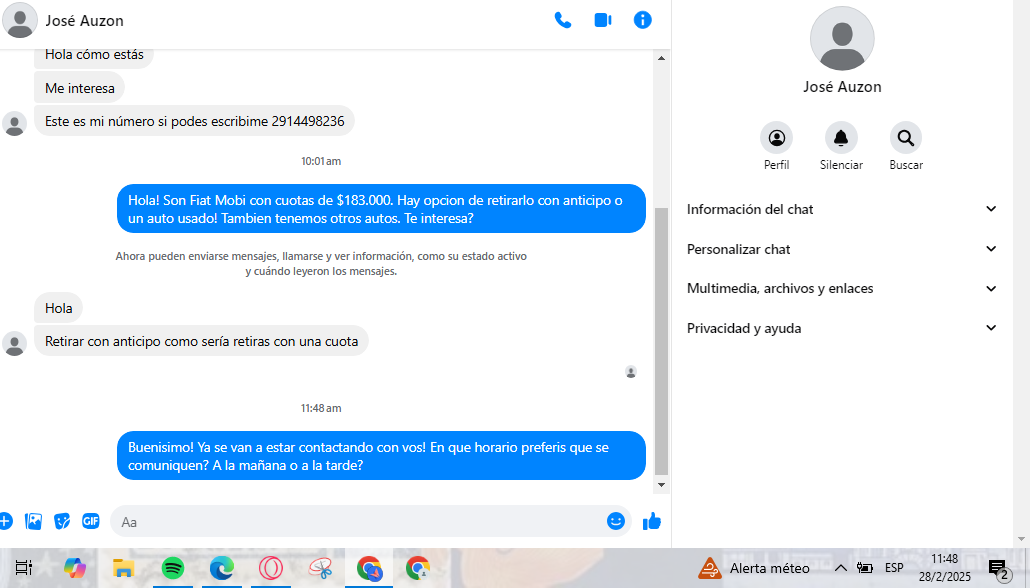Silenciar notifications with the bell icon
The height and width of the screenshot is (588, 1030).
[x=841, y=138]
